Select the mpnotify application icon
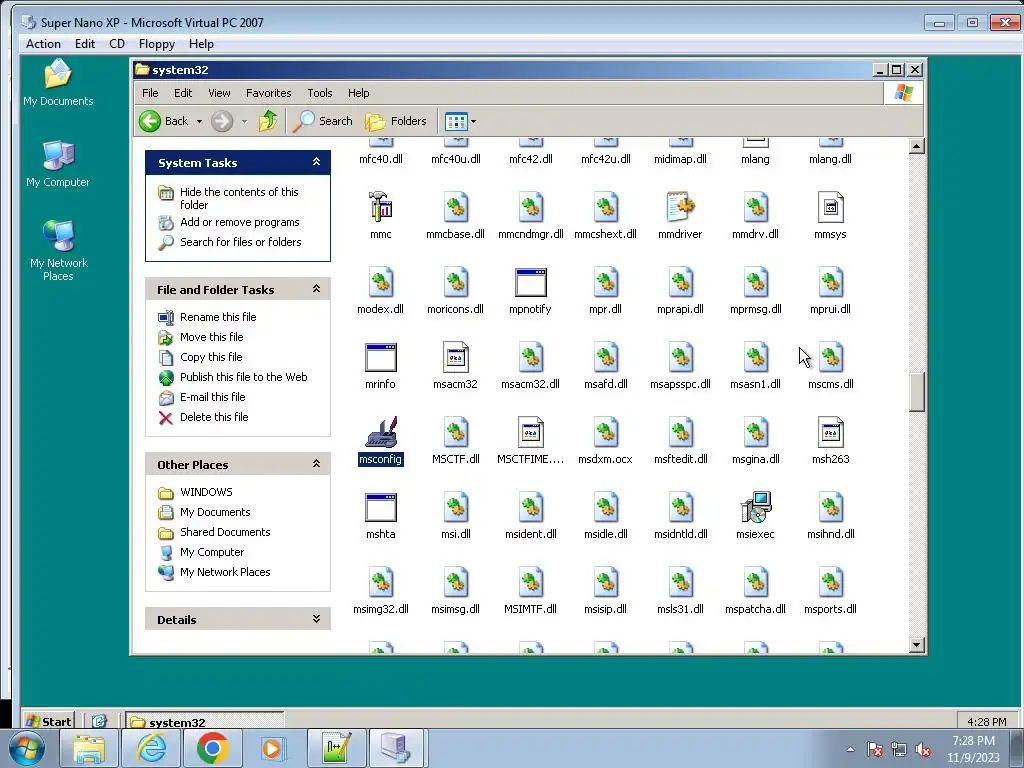The height and width of the screenshot is (768, 1024). pos(530,282)
